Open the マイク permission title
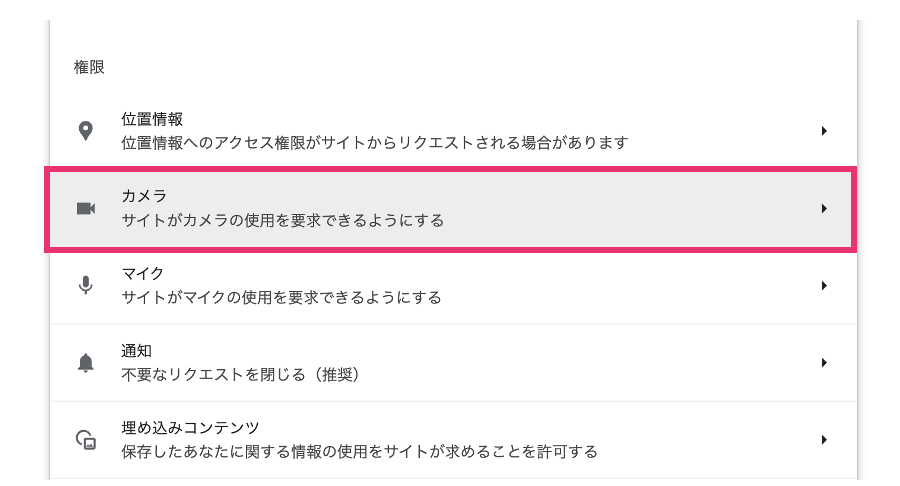Image resolution: width=900 pixels, height=486 pixels. pyautogui.click(x=143, y=273)
